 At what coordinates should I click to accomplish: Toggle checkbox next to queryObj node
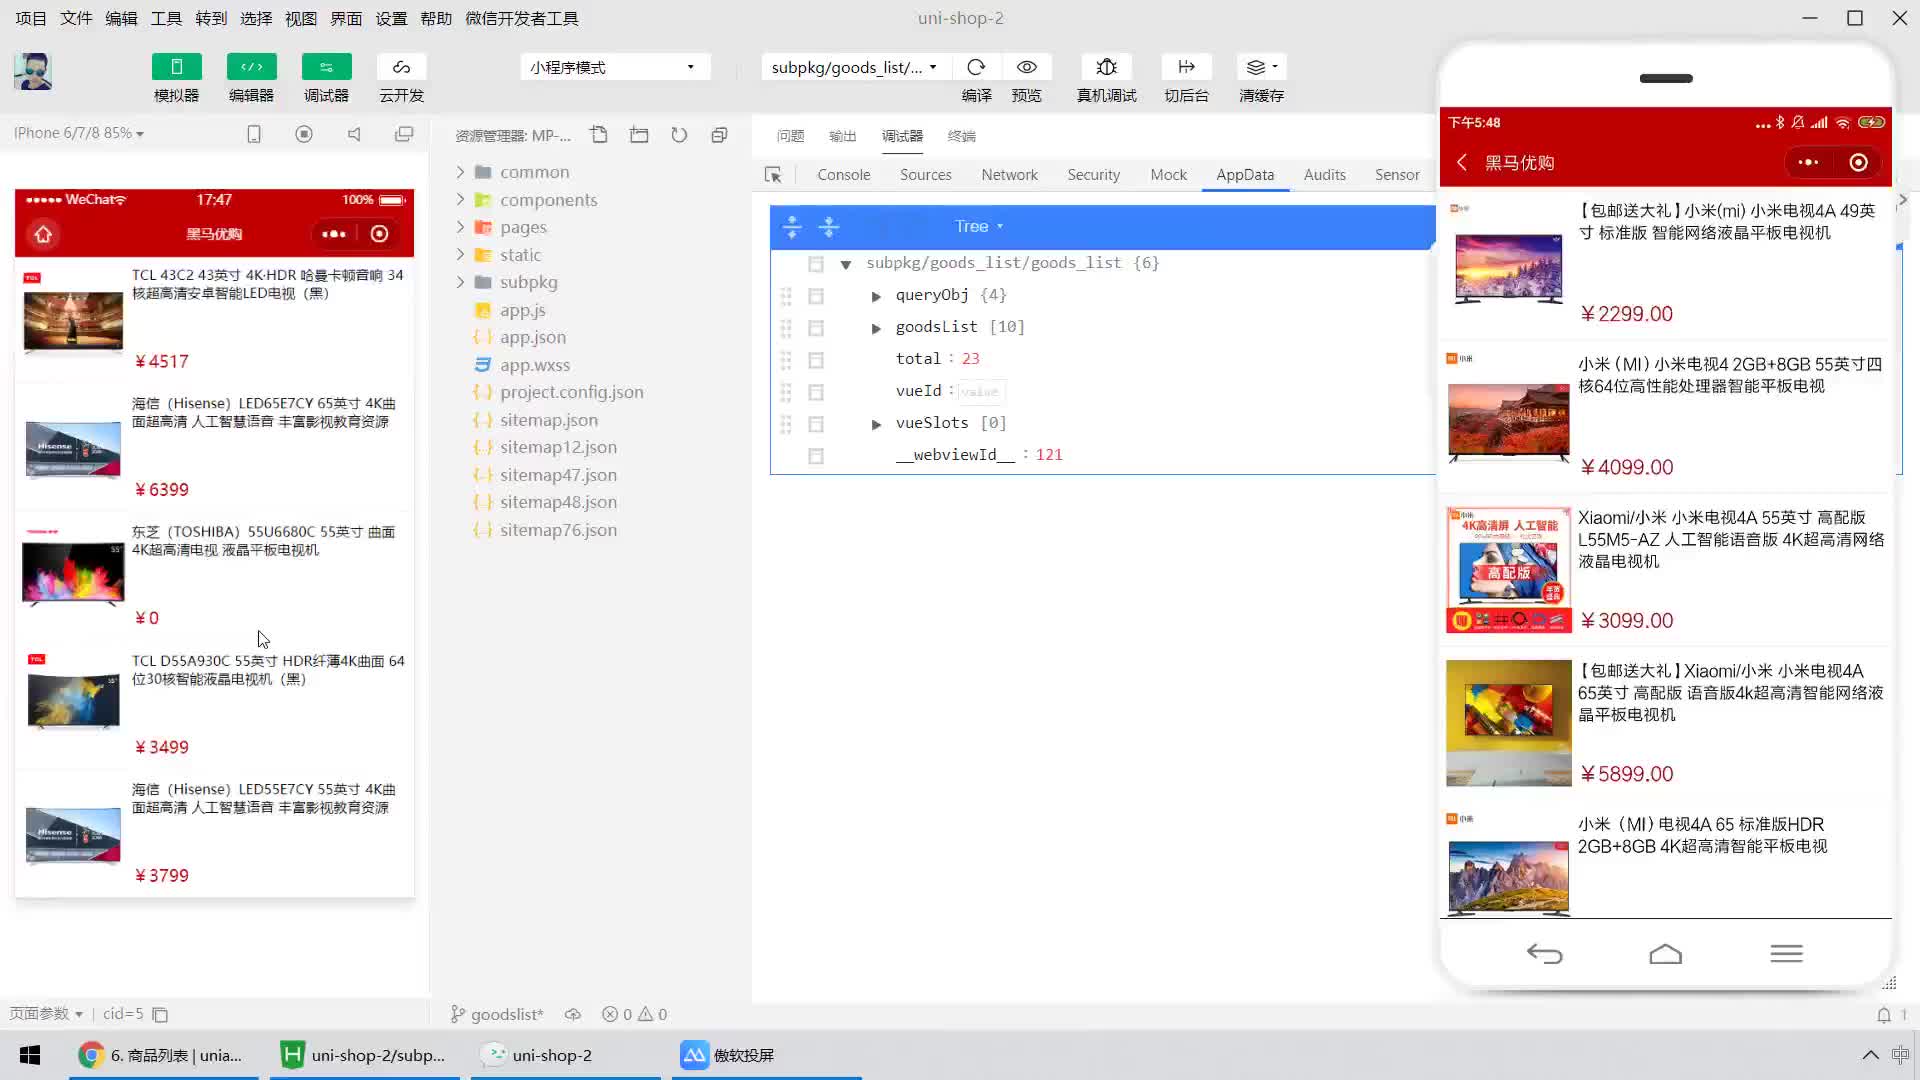click(816, 294)
